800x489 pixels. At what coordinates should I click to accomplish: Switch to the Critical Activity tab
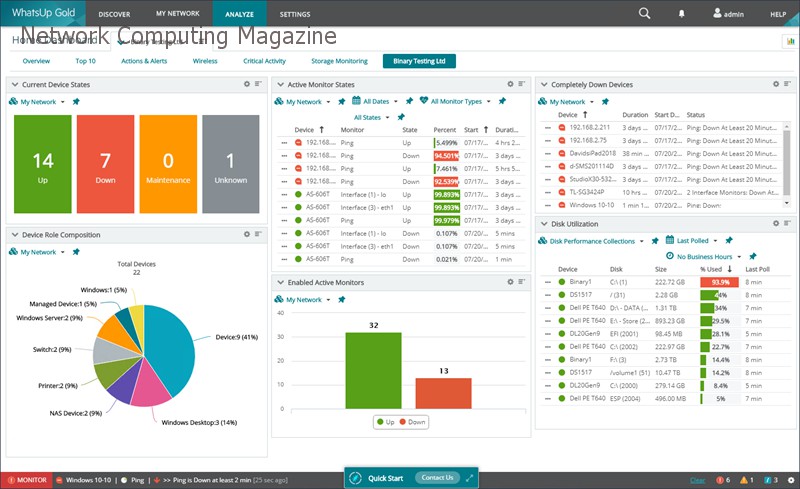264,61
